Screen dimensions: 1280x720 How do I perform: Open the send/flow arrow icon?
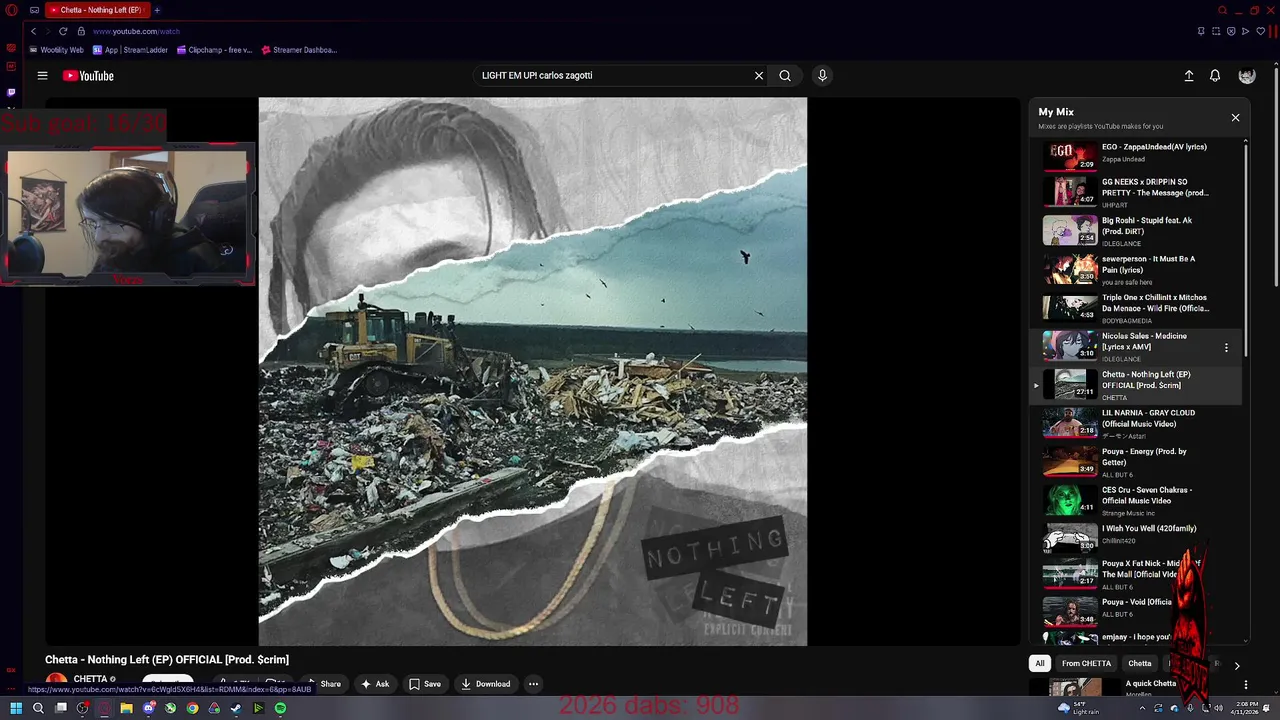coord(1245,31)
